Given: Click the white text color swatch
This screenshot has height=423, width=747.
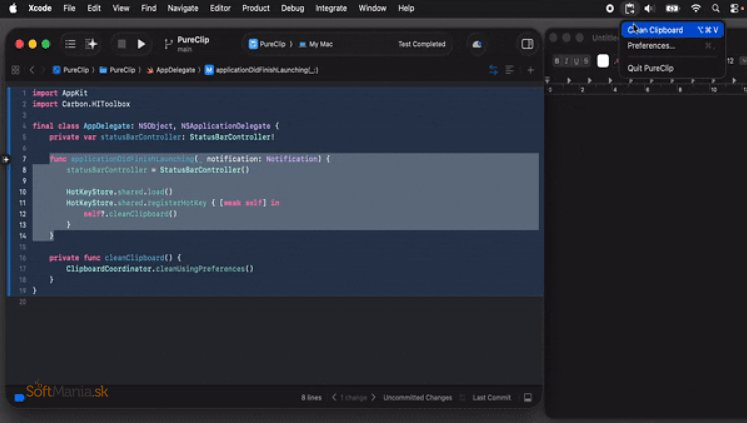Looking at the screenshot, I should (x=603, y=61).
